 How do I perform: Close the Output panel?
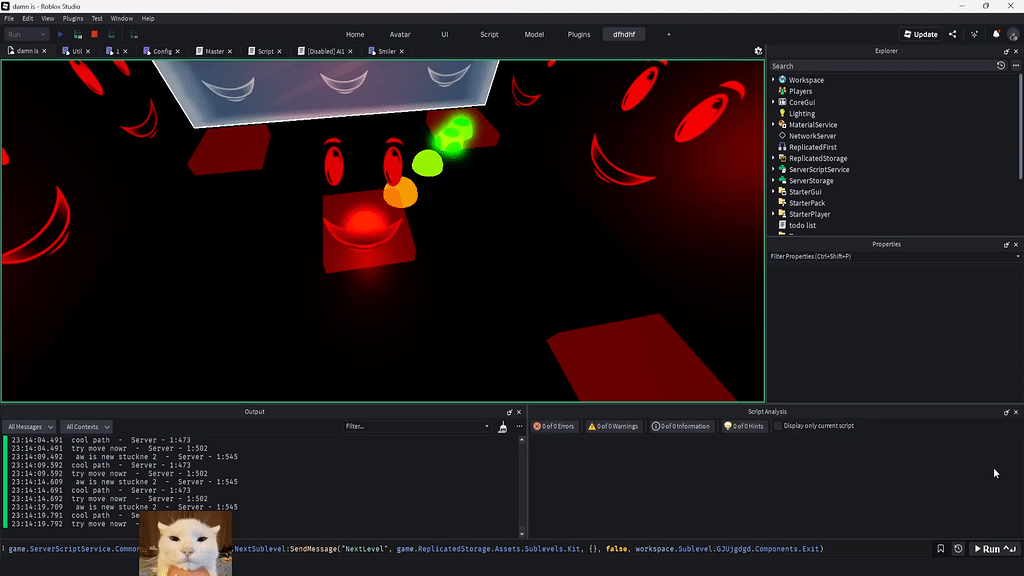519,412
